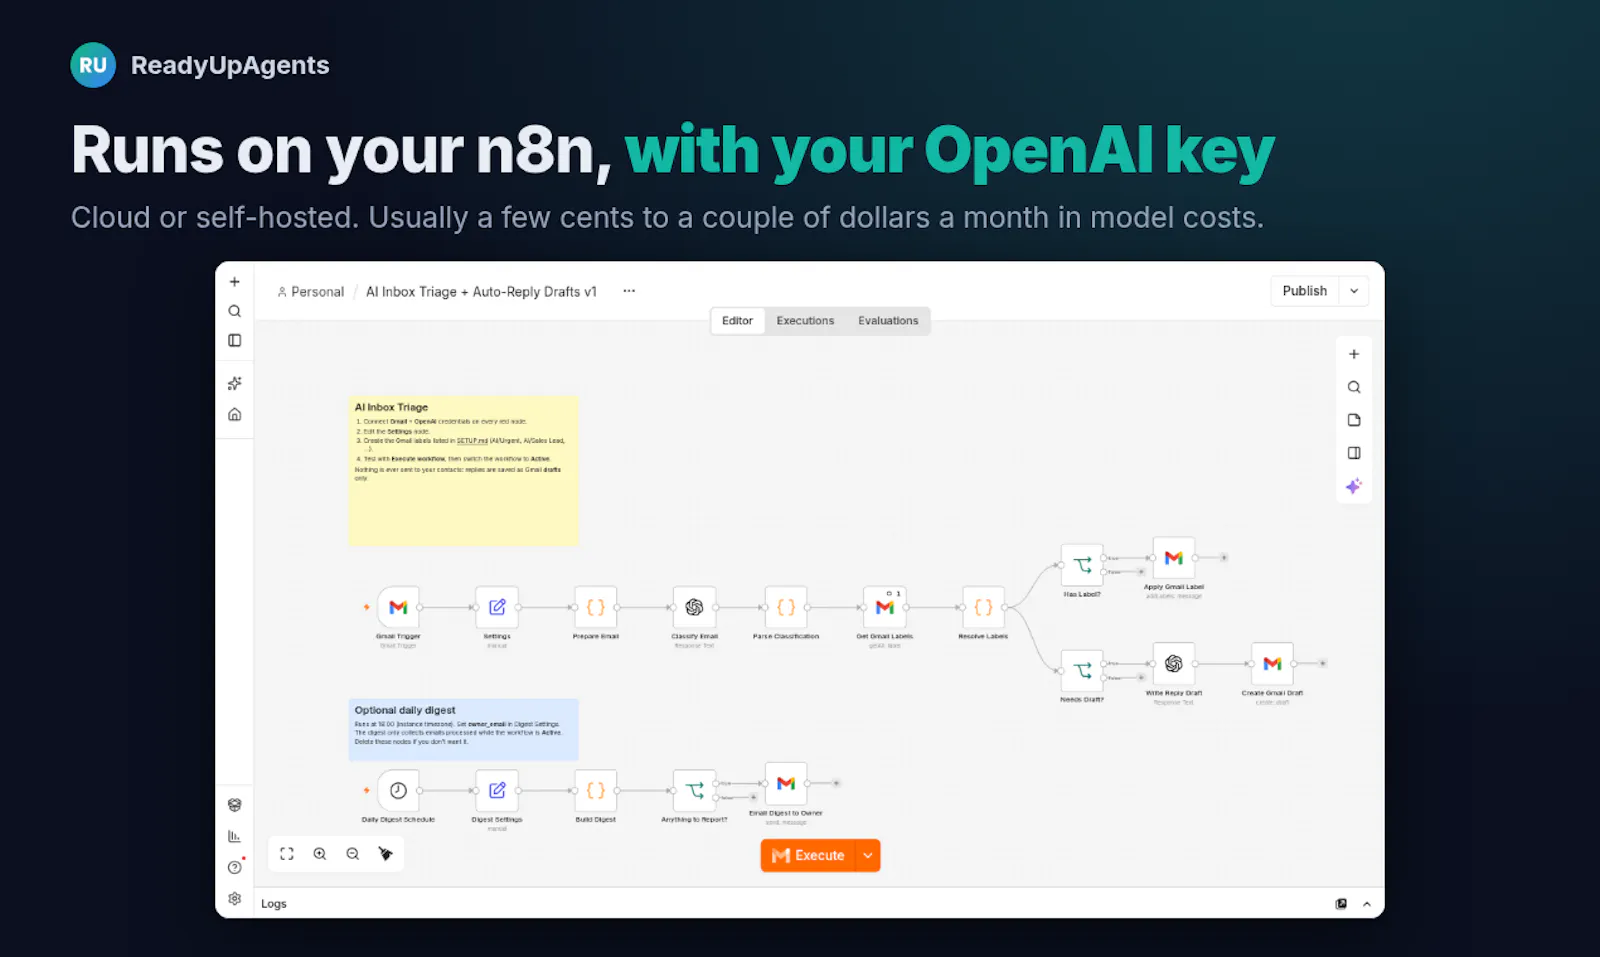Expand the Logs panel chevron
Image resolution: width=1600 pixels, height=957 pixels.
click(1367, 903)
